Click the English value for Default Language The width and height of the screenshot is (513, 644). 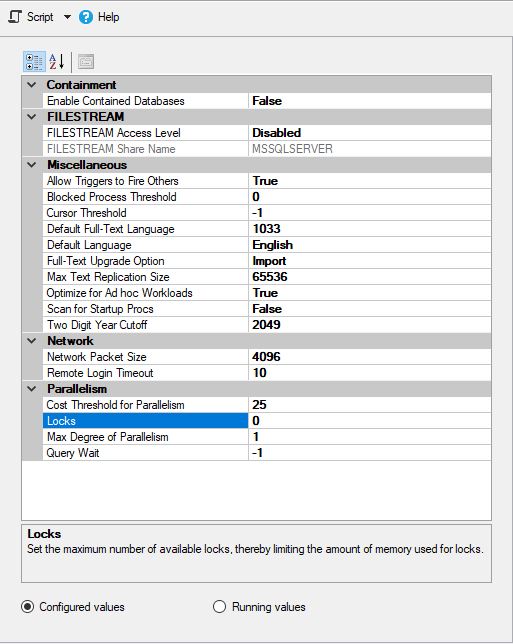[370, 245]
